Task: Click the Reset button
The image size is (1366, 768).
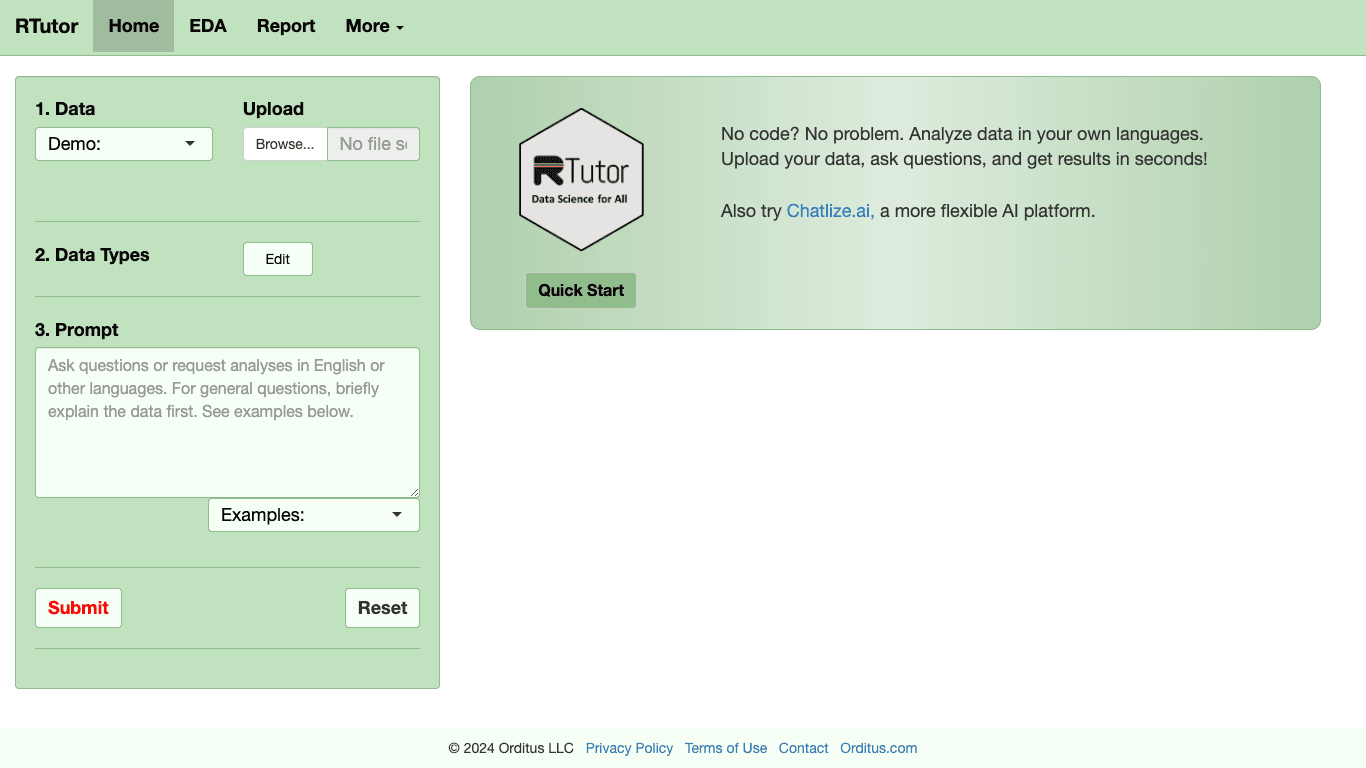Action: click(x=382, y=608)
